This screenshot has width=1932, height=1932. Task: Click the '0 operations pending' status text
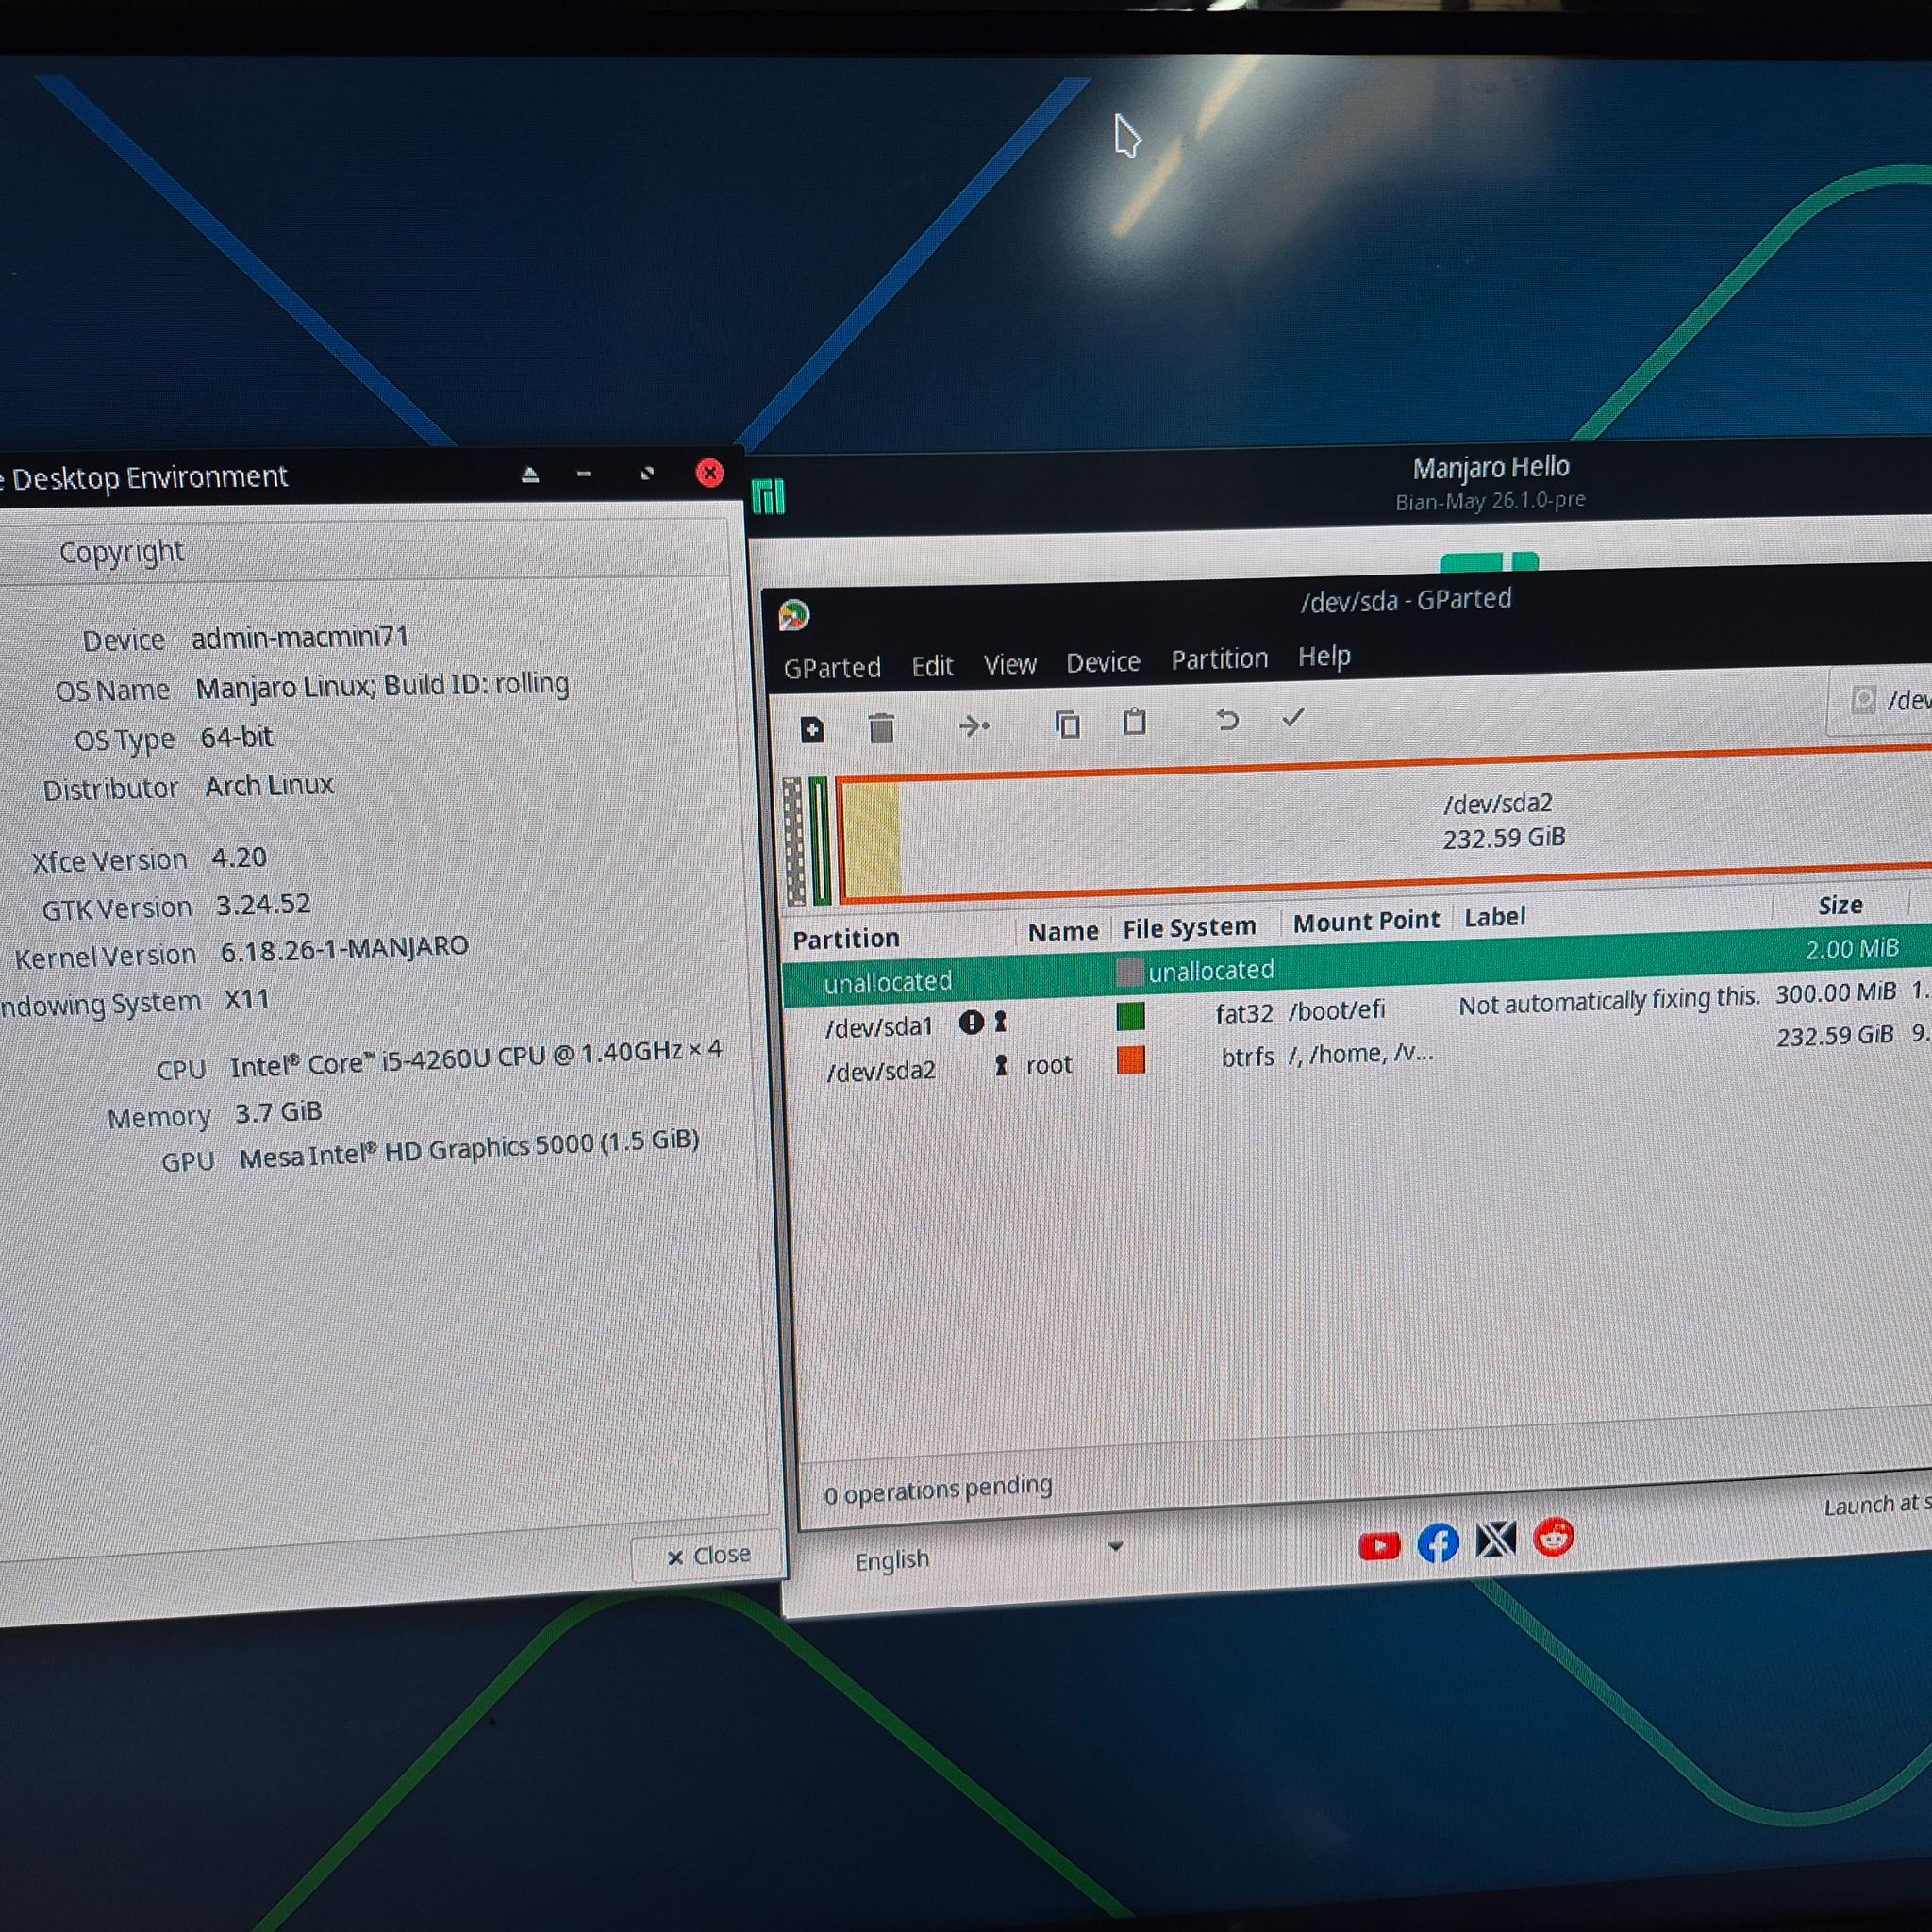tap(938, 1490)
